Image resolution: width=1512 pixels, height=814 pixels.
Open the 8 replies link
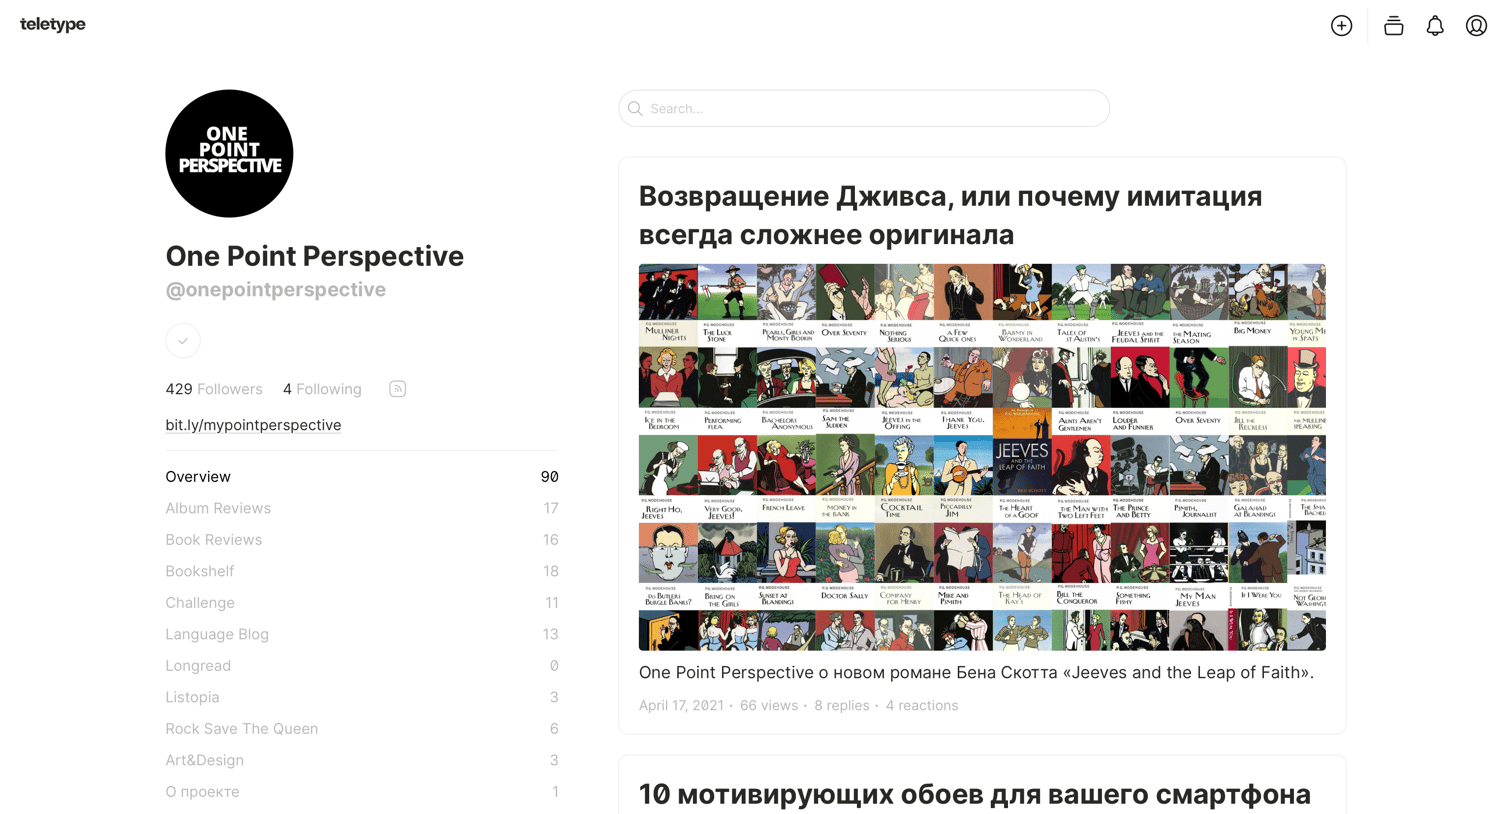click(x=842, y=706)
